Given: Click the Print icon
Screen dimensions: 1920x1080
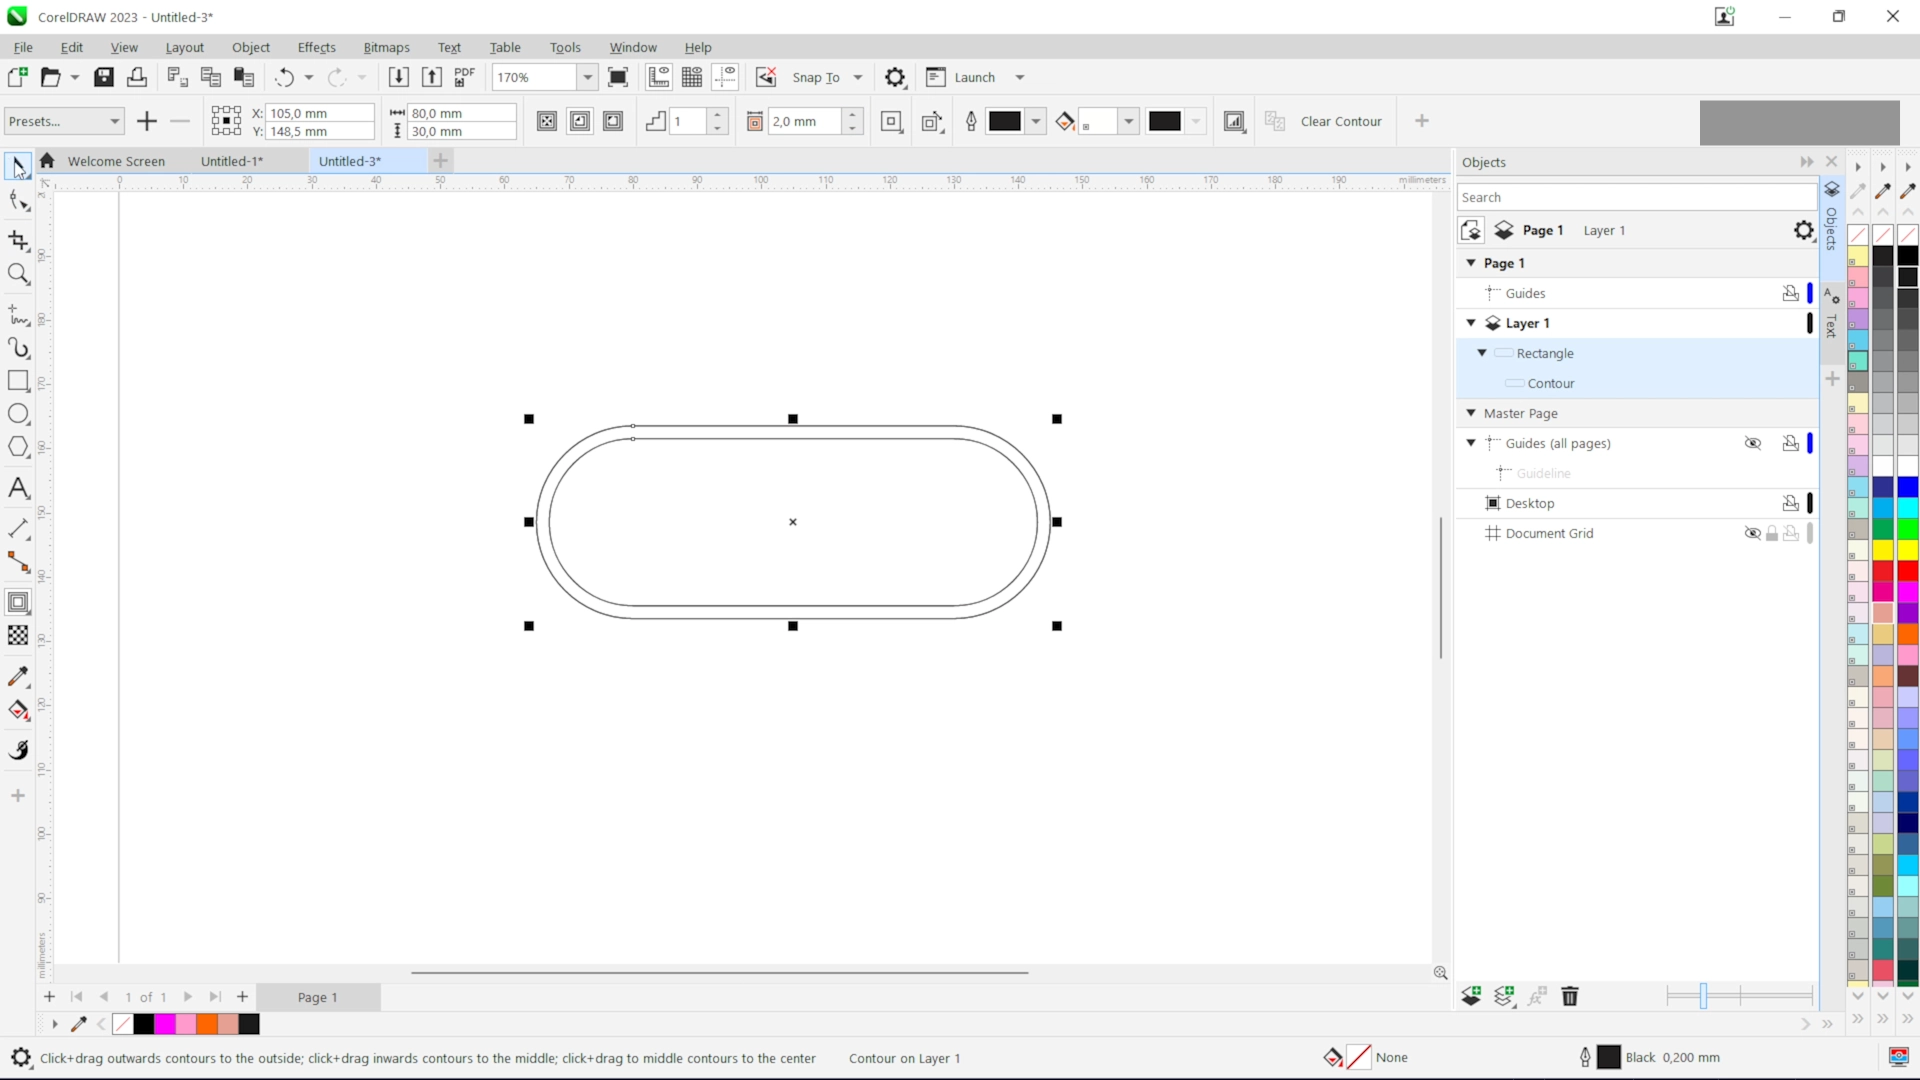Looking at the screenshot, I should click(137, 77).
